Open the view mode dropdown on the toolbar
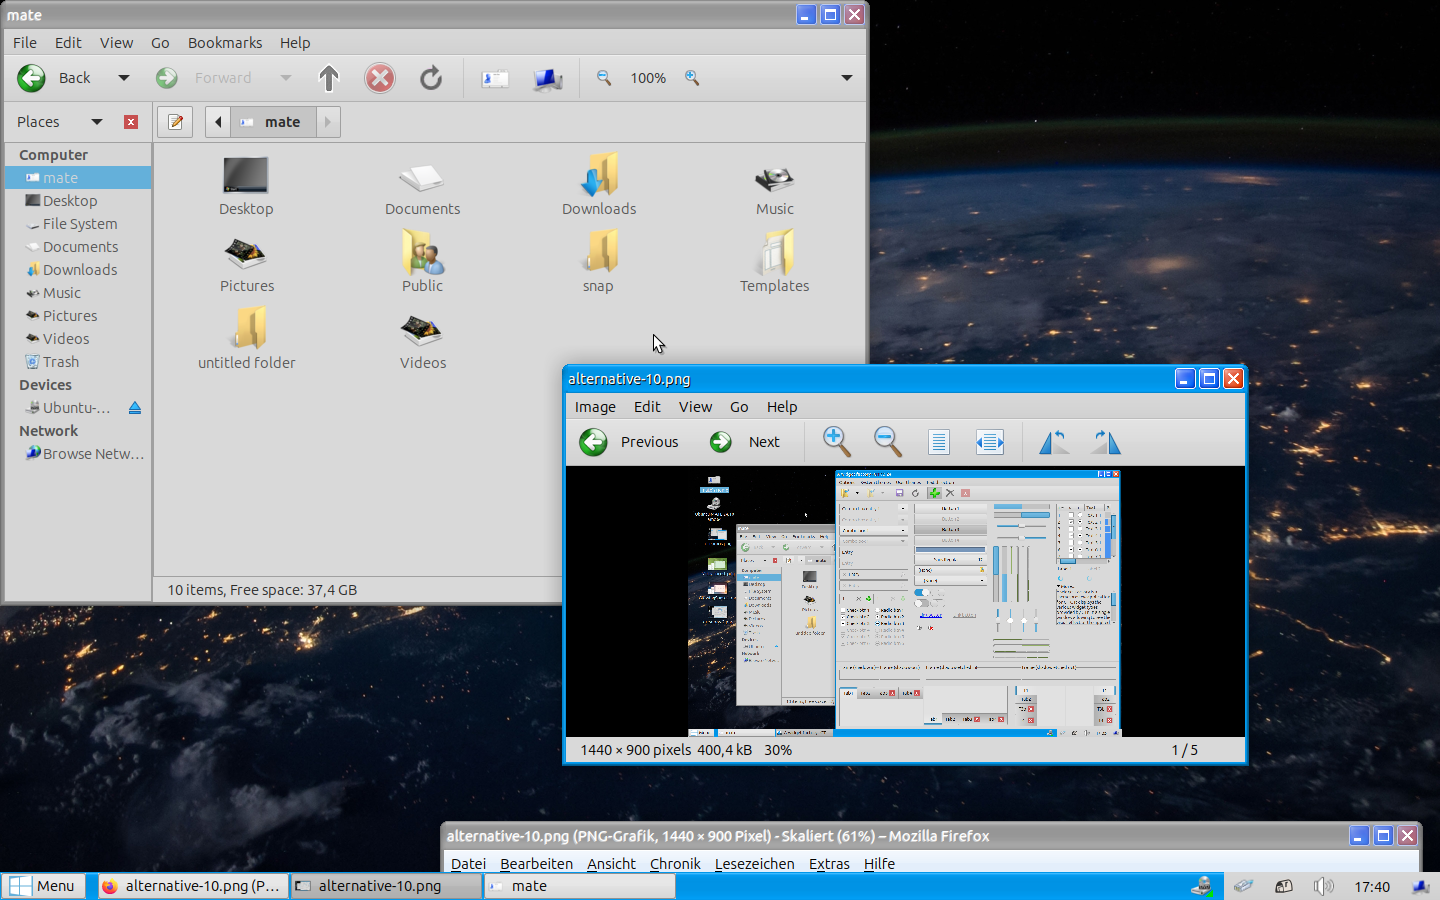Viewport: 1440px width, 900px height. (x=846, y=78)
